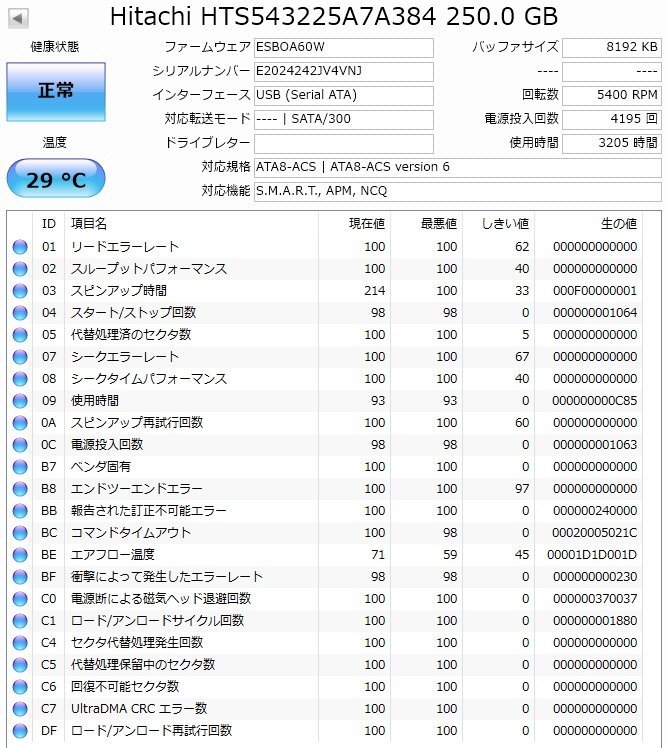Click raw value 000000370037
The image size is (668, 748).
tap(595, 599)
